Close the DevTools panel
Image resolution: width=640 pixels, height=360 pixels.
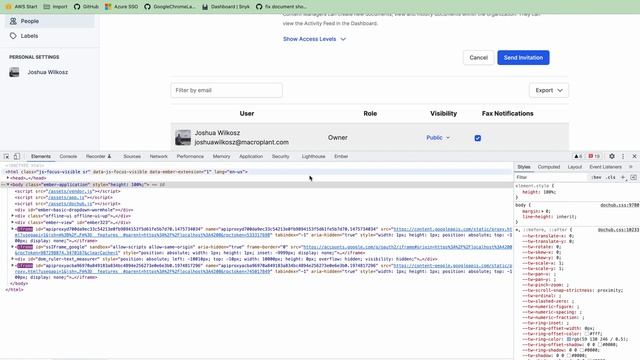coord(634,156)
